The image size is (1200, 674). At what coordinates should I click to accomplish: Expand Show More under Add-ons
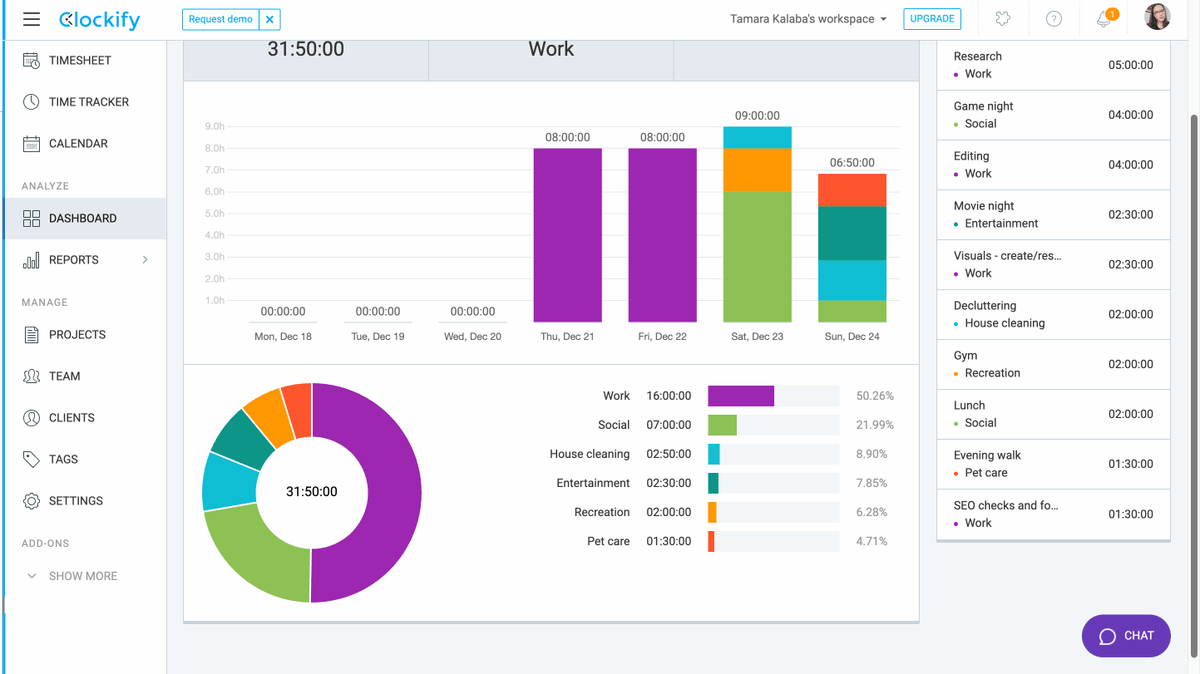point(82,576)
